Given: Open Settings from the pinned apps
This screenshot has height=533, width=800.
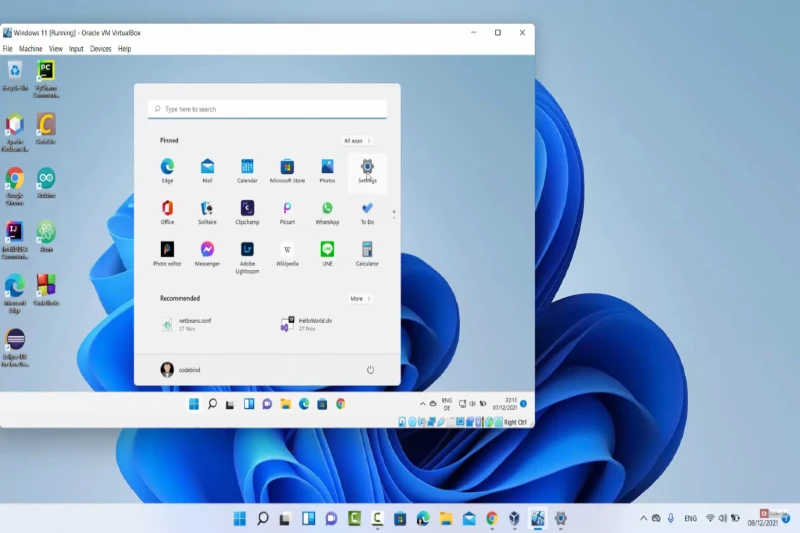Looking at the screenshot, I should [367, 171].
